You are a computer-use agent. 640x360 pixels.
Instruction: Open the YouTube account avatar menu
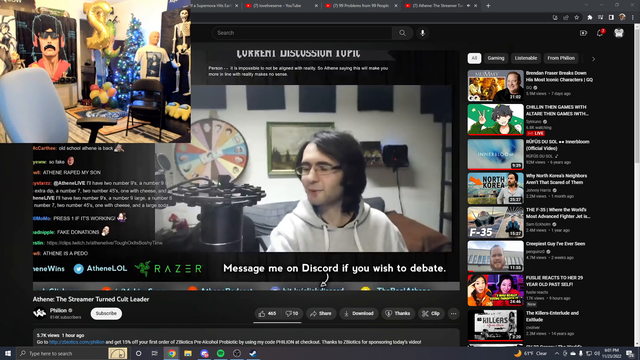(x=619, y=33)
